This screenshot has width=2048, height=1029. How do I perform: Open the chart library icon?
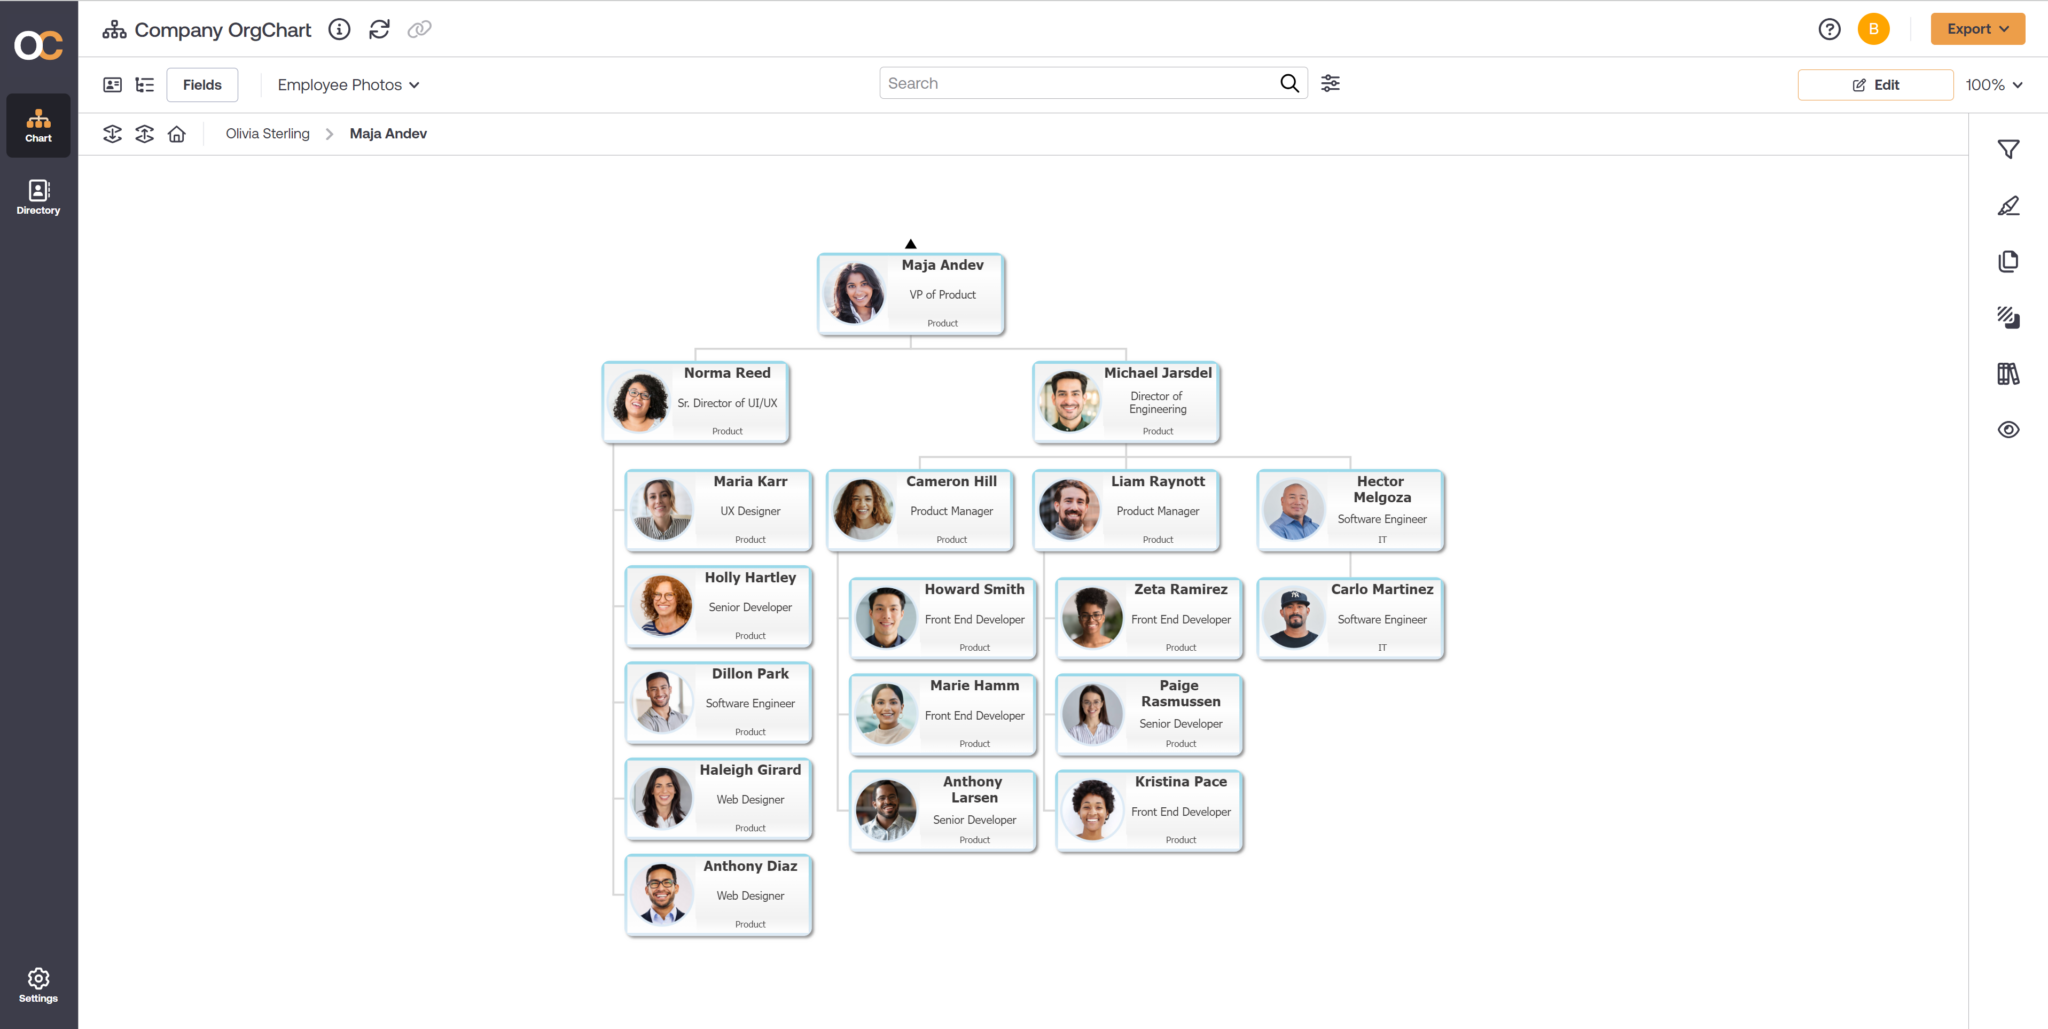coord(2009,373)
